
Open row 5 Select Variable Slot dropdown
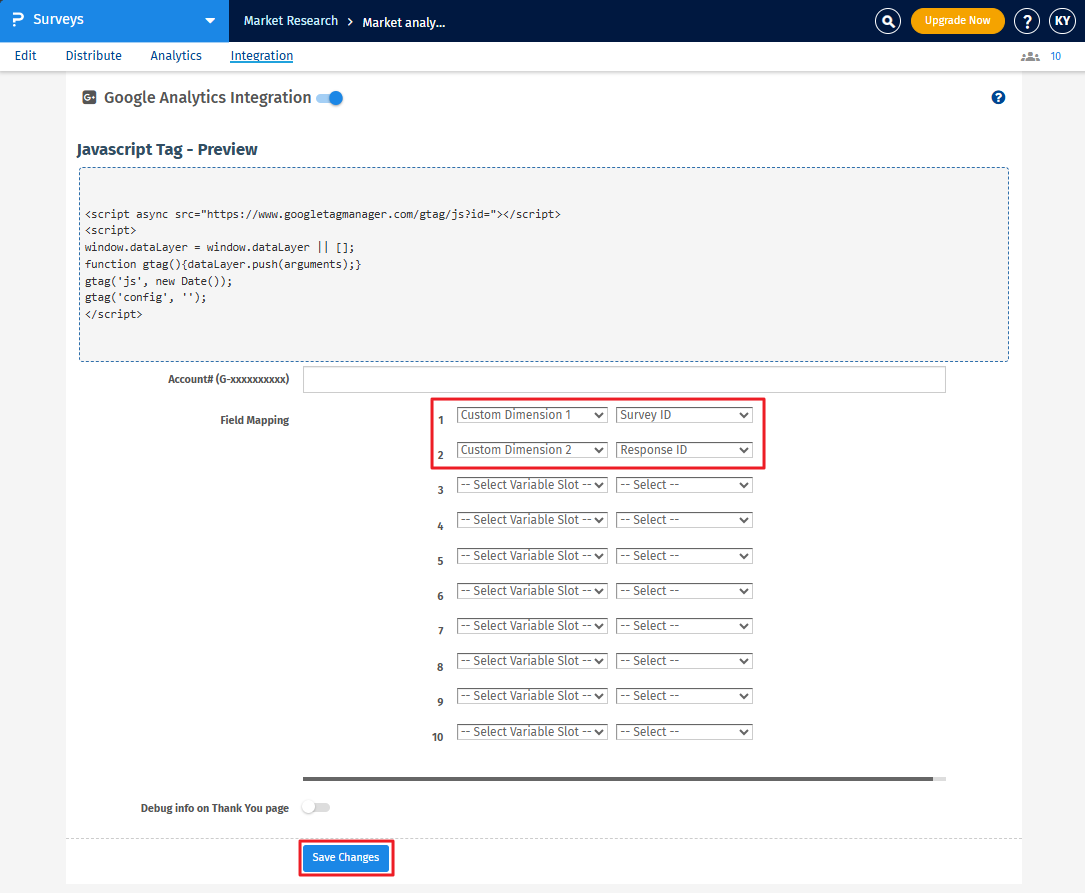click(532, 556)
